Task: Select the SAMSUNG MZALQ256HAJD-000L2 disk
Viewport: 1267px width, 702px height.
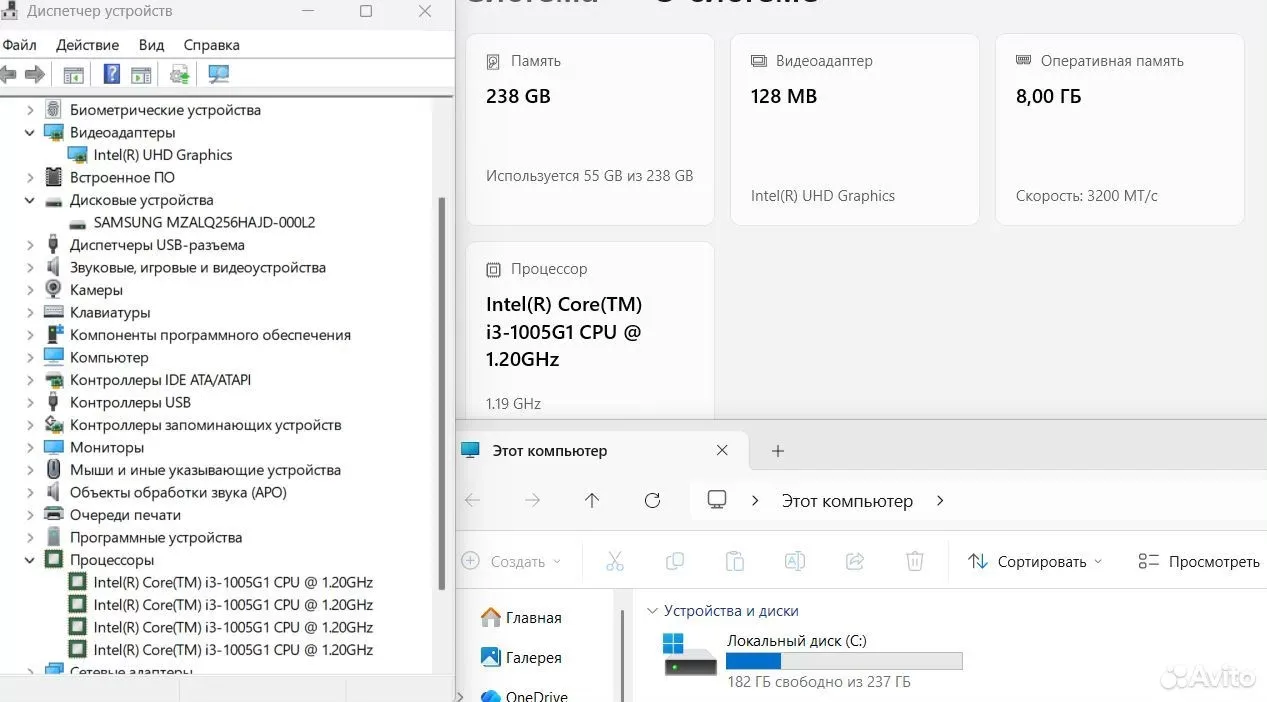Action: [x=204, y=222]
